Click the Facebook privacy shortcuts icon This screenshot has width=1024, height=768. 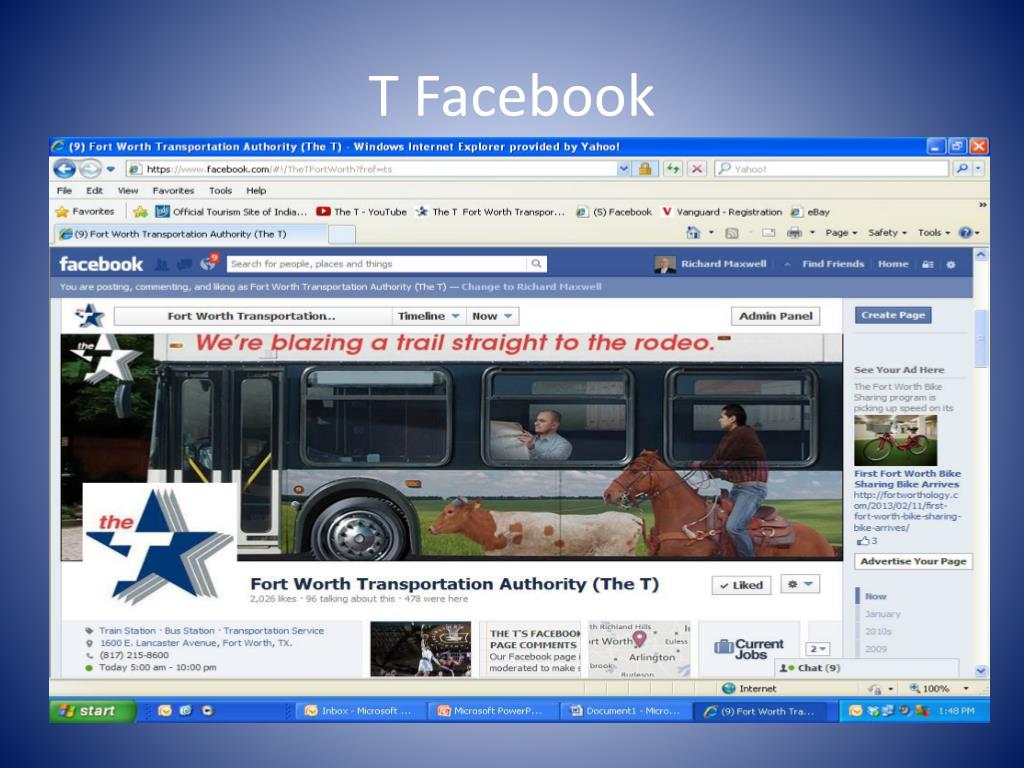pos(927,264)
